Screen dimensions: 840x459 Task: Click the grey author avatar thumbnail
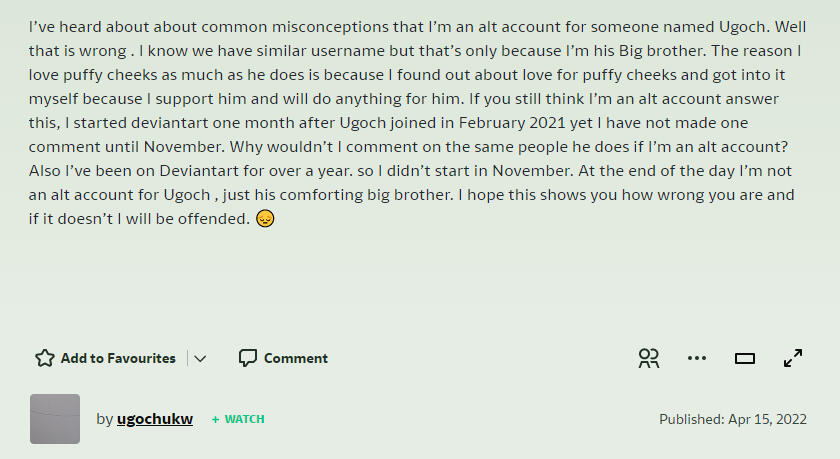pyautogui.click(x=55, y=419)
